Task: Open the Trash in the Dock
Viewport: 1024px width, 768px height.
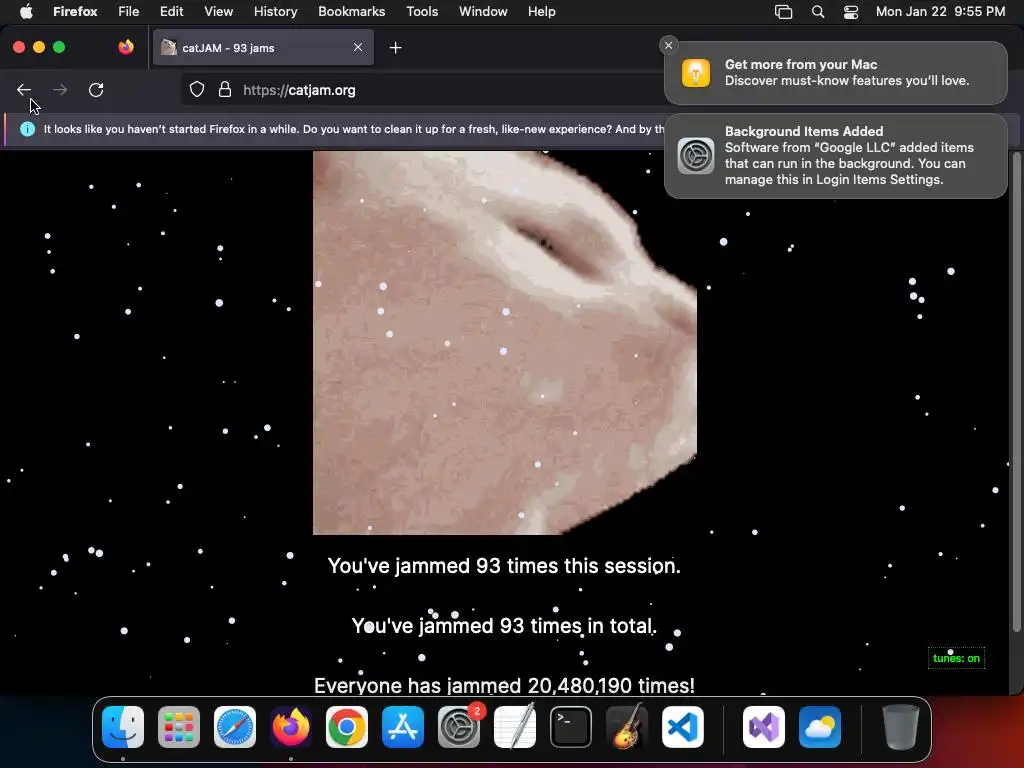Action: click(901, 727)
